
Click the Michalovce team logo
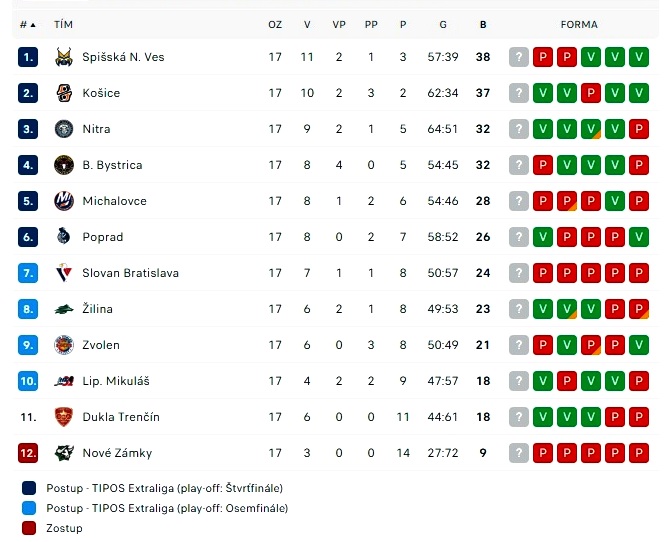pos(64,201)
